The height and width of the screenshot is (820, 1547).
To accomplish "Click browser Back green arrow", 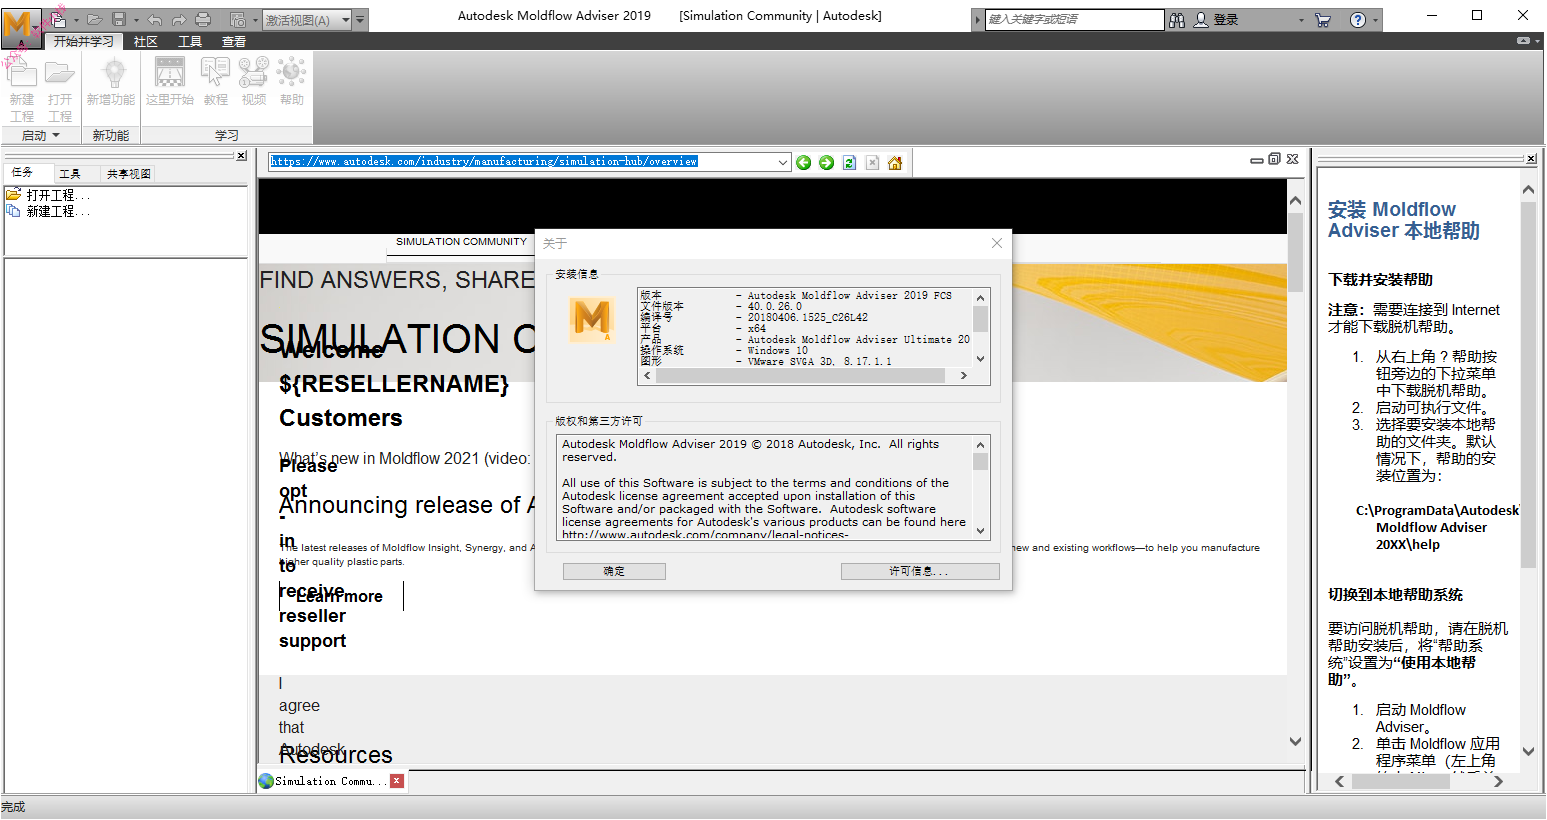I will click(x=804, y=163).
